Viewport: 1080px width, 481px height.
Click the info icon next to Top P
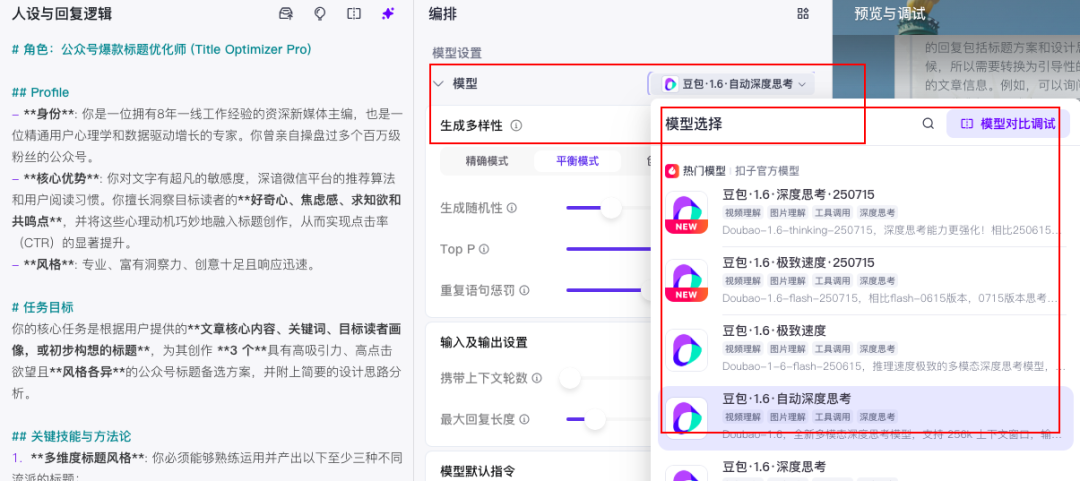484,249
